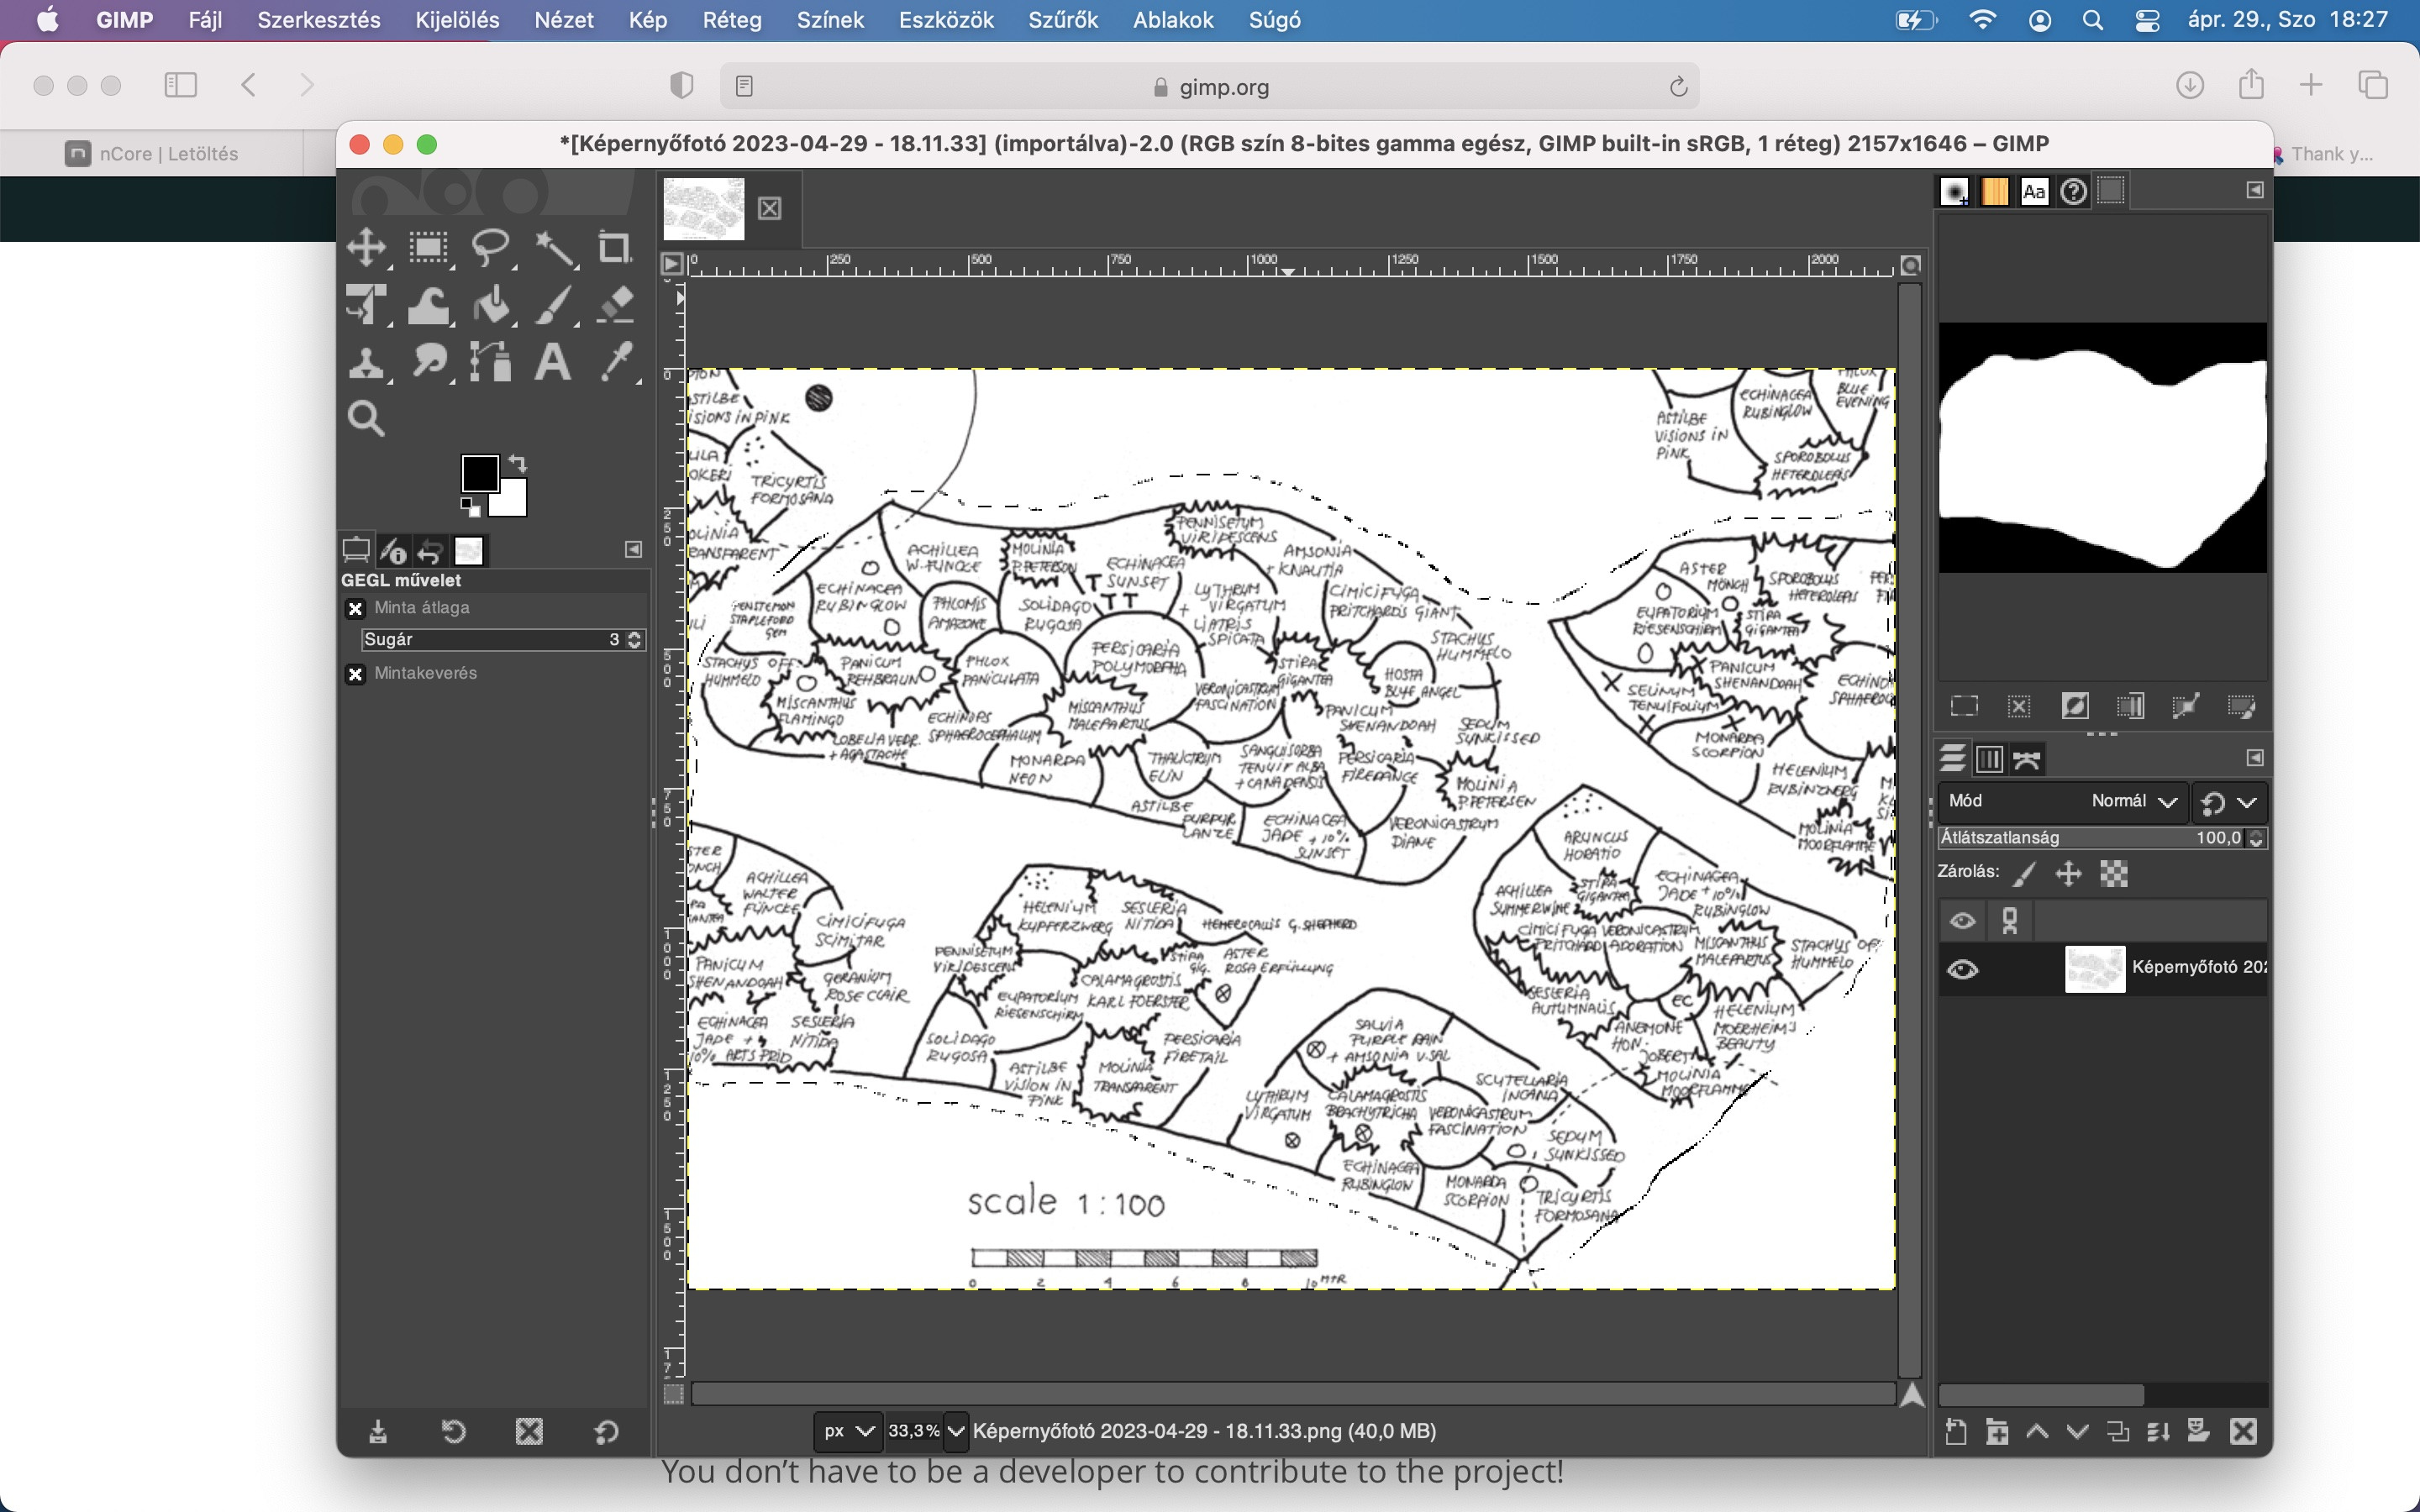This screenshot has width=2420, height=1512.
Task: Open the Szűrők menu
Action: [x=1062, y=20]
